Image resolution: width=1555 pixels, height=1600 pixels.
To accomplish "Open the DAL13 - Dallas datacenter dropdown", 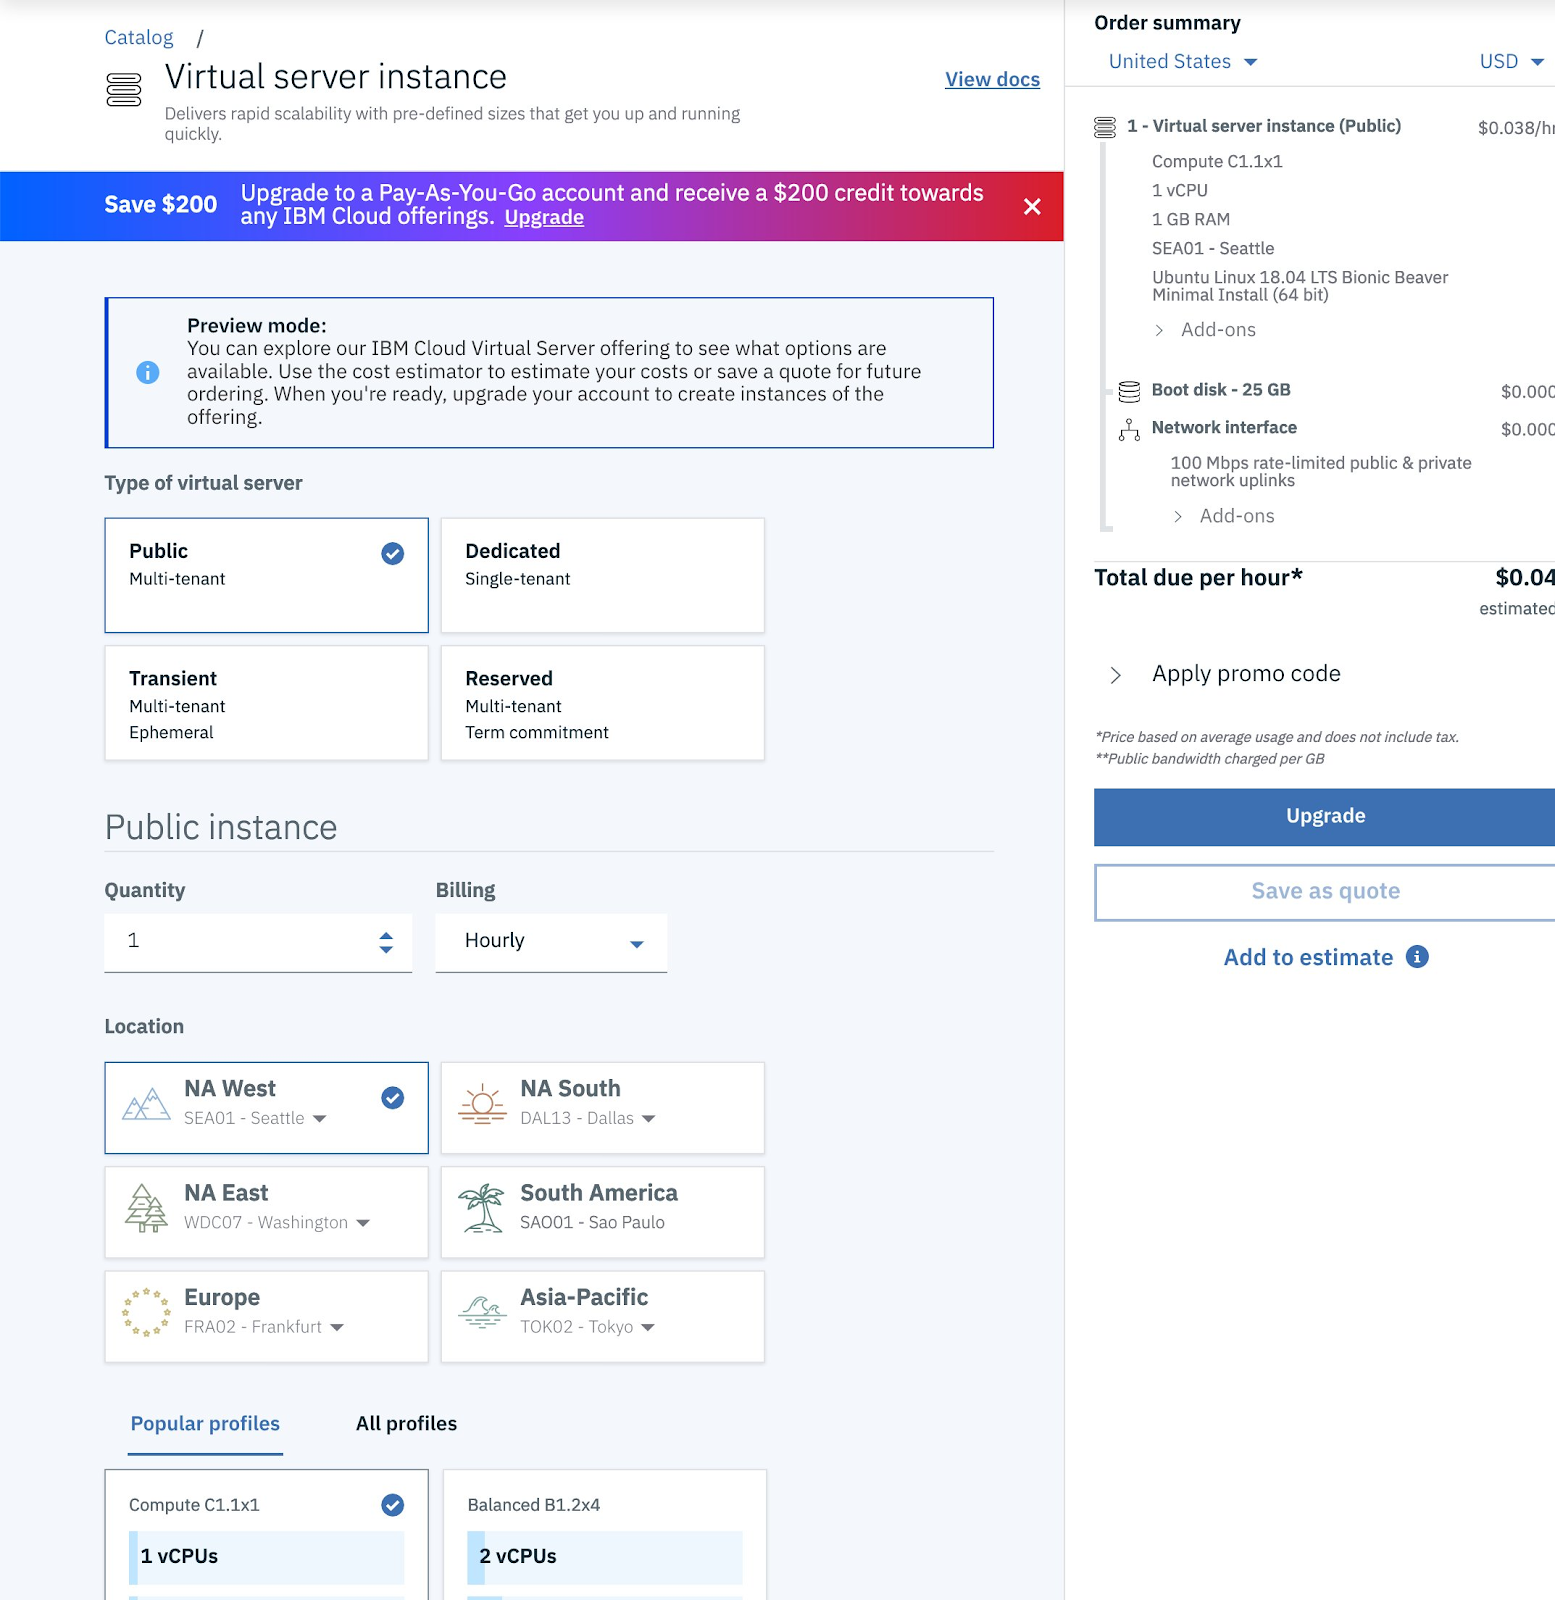I will click(588, 1118).
